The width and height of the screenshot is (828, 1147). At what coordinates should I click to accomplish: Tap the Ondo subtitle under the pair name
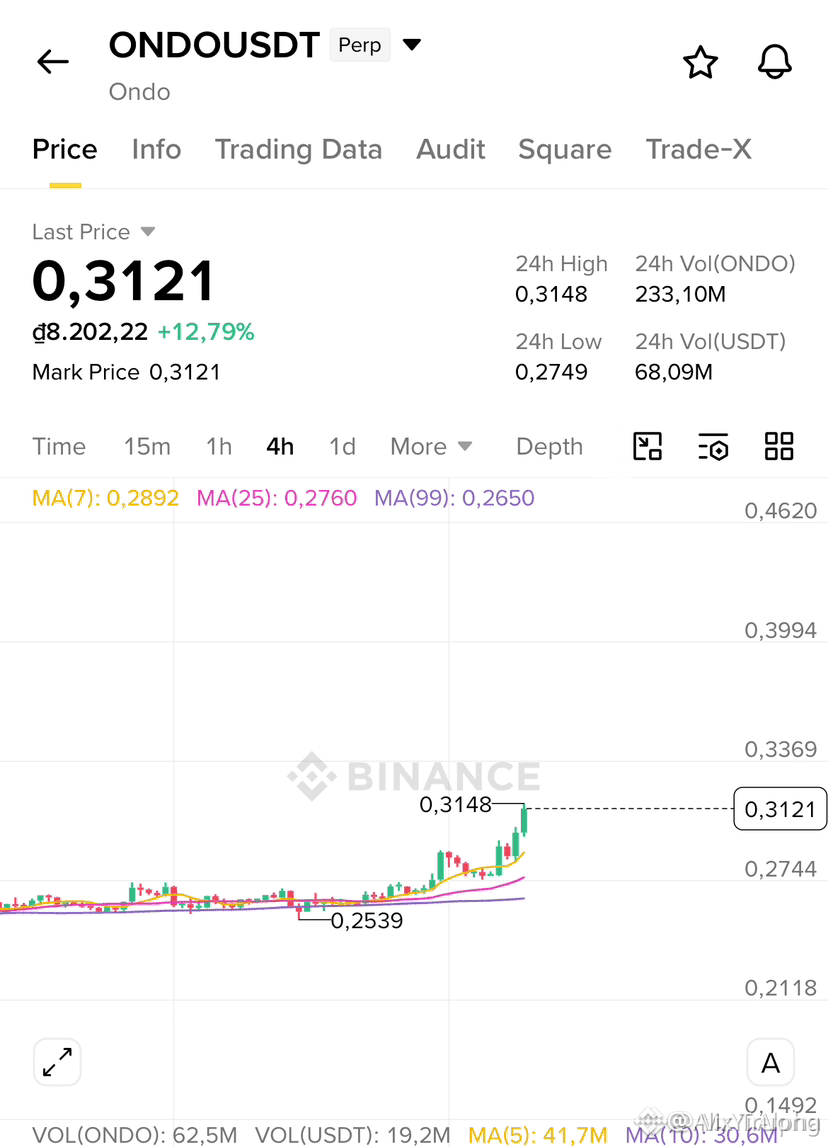tap(140, 92)
